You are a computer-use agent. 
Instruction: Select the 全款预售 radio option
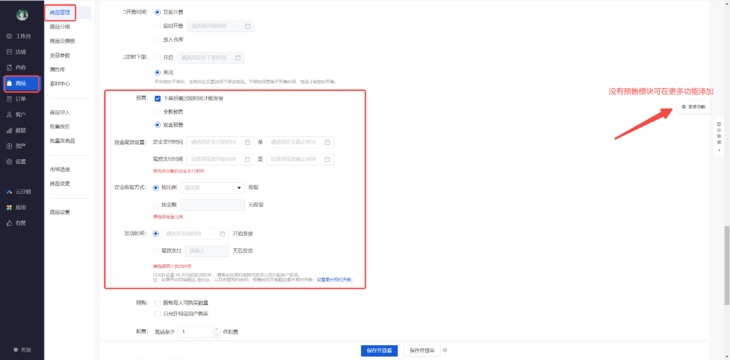click(x=157, y=112)
